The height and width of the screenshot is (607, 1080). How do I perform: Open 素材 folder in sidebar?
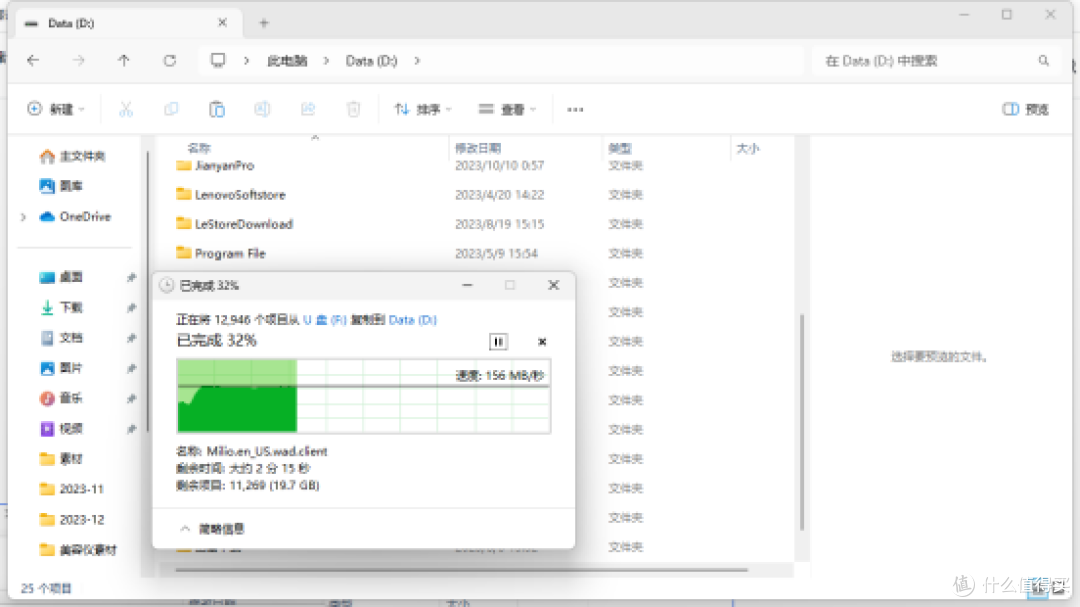coord(61,459)
